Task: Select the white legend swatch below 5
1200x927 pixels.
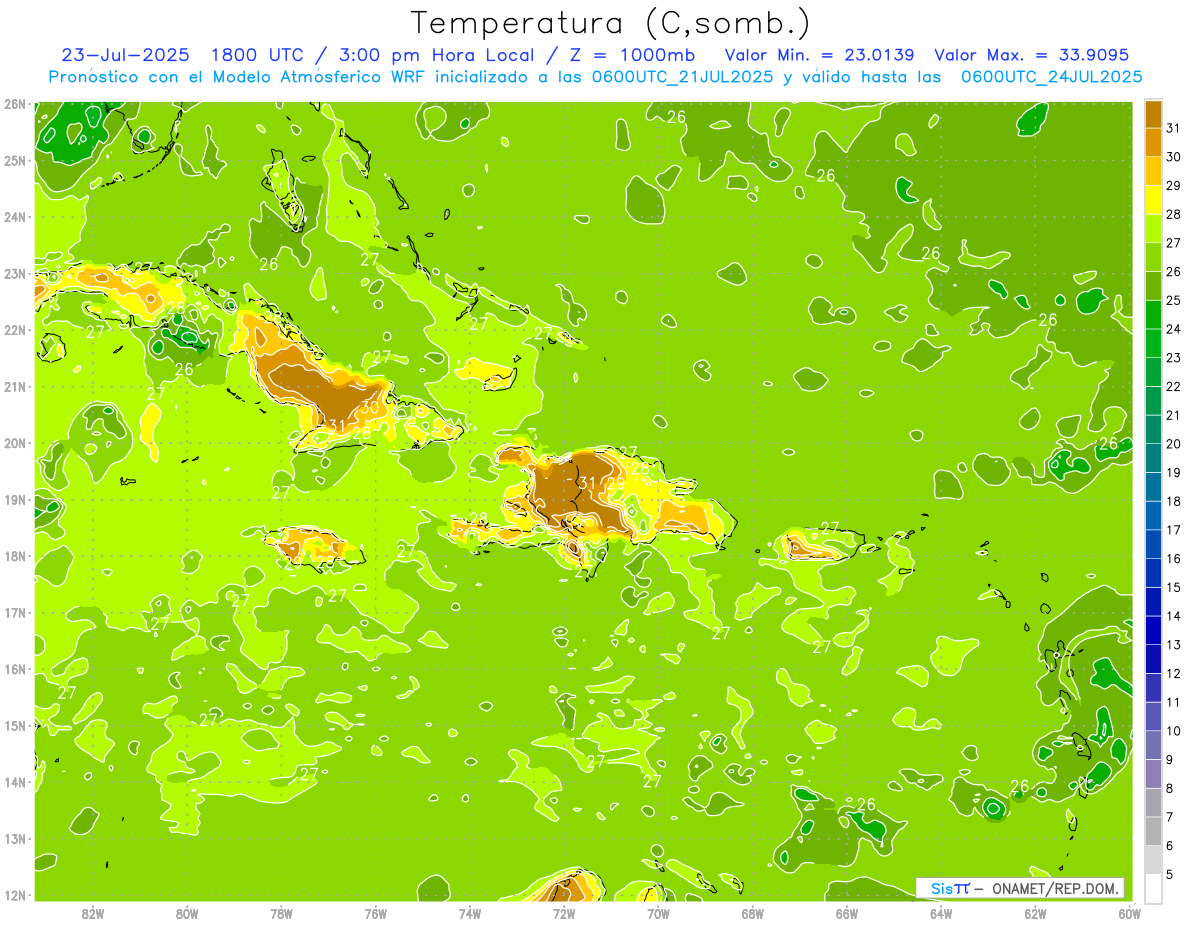Action: (x=1153, y=888)
